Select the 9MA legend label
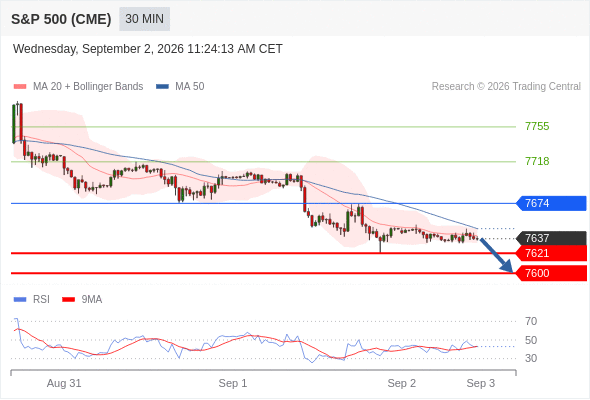 click(92, 300)
